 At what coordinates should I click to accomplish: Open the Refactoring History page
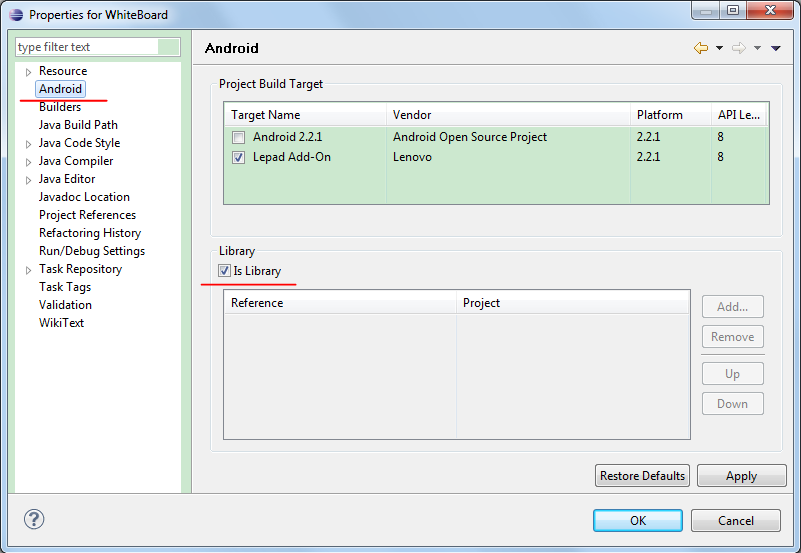[x=90, y=233]
